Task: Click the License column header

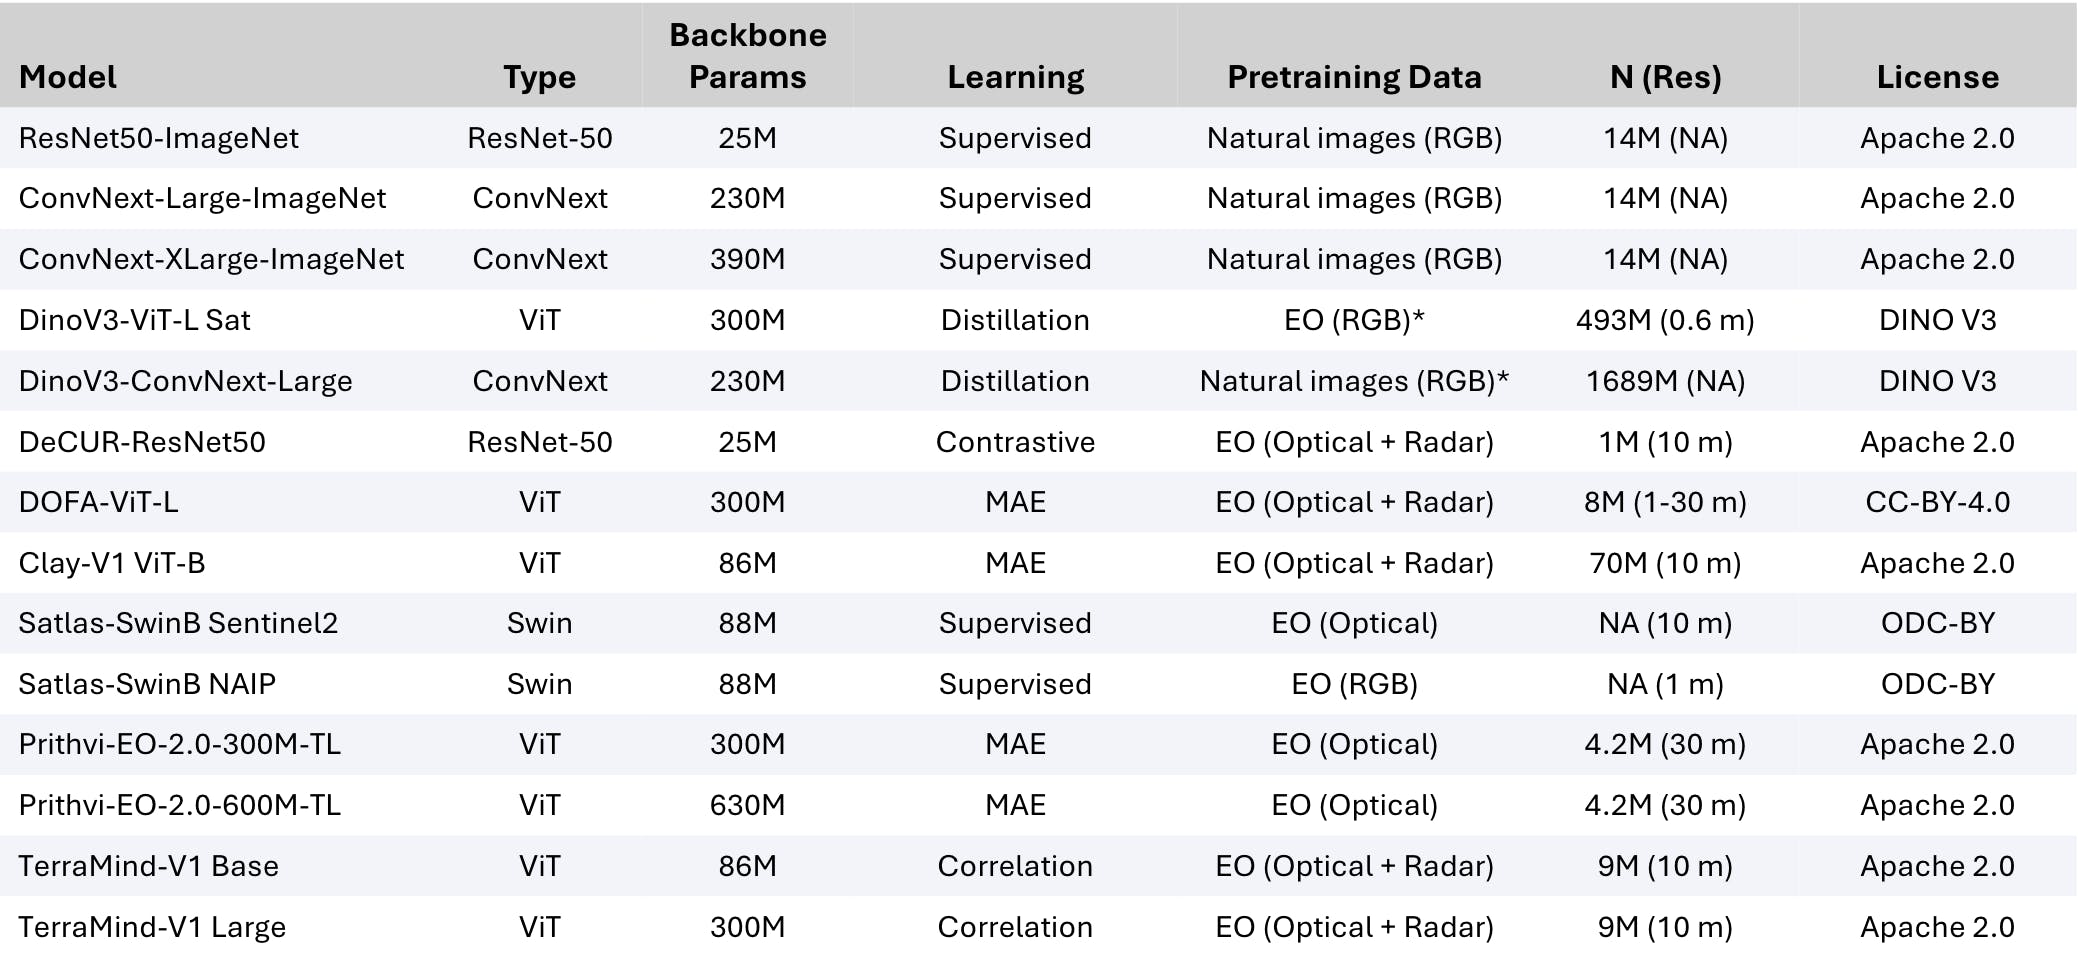Action: click(1937, 77)
